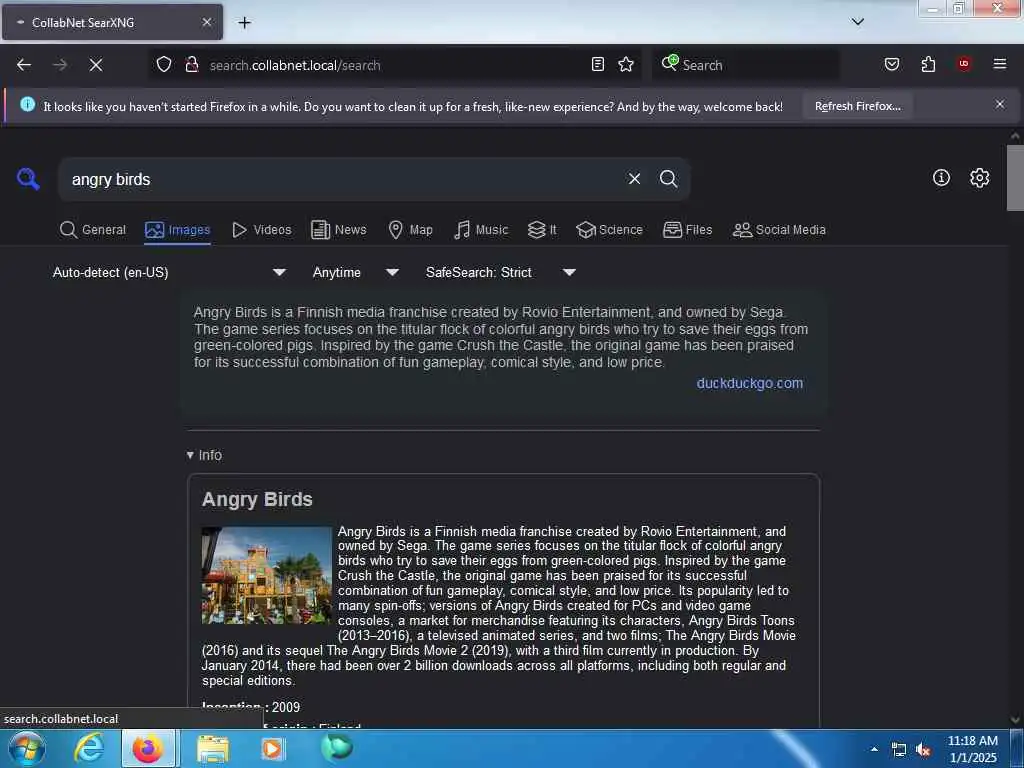Viewport: 1024px width, 768px height.
Task: Open the Pocket save icon
Action: click(891, 64)
